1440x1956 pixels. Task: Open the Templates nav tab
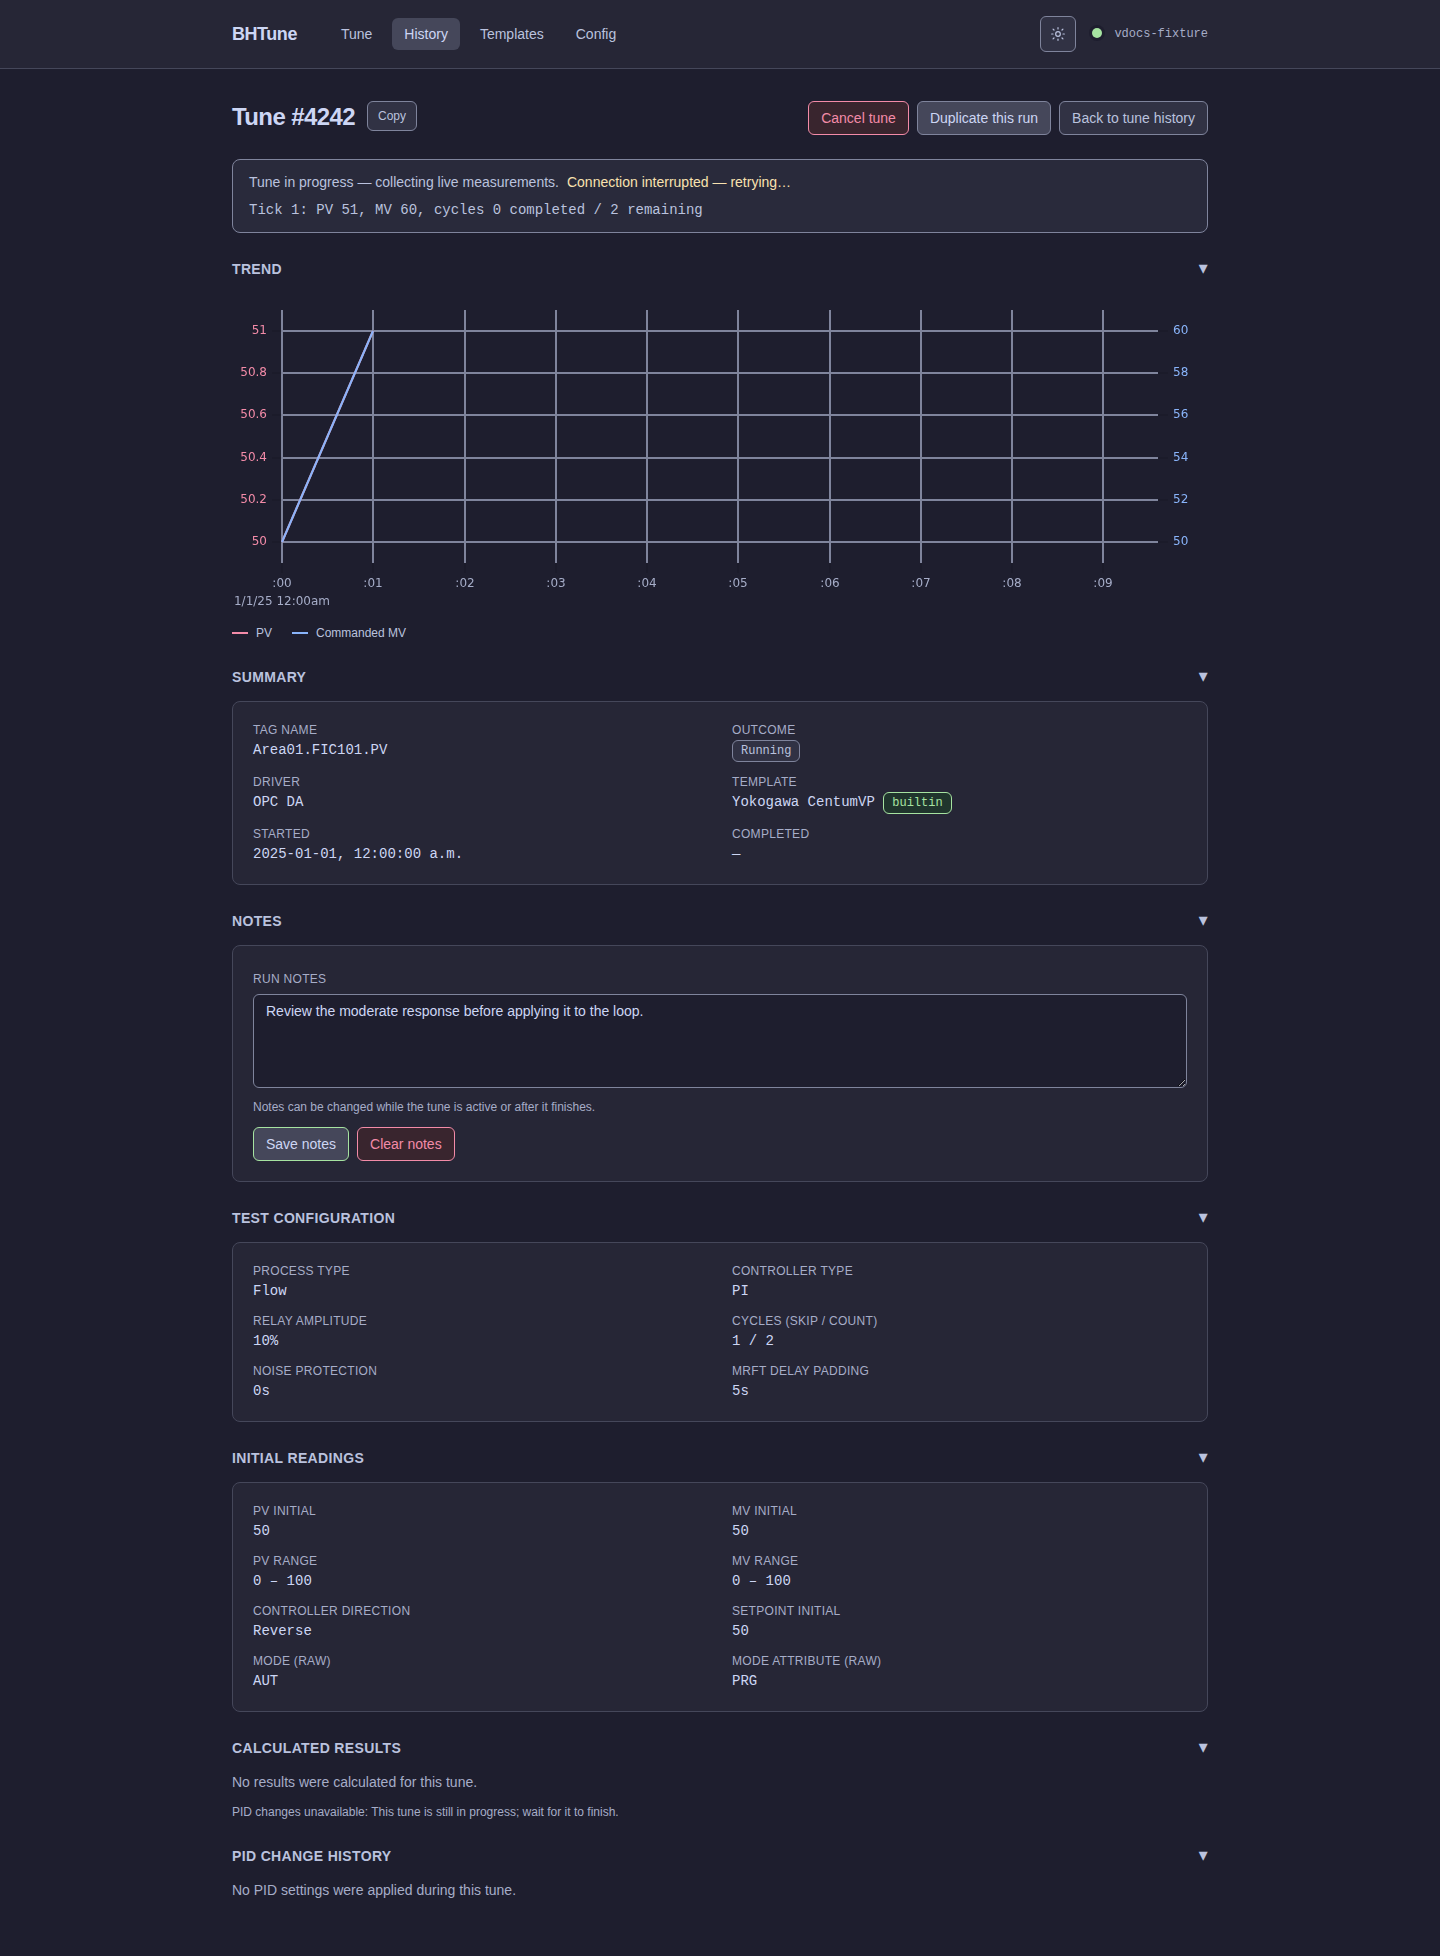512,34
